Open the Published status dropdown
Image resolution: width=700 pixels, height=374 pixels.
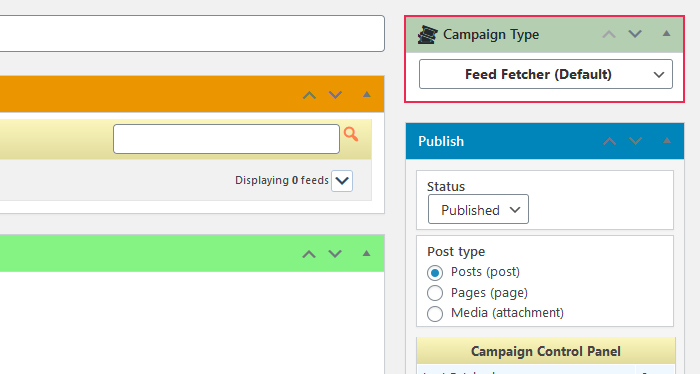478,209
